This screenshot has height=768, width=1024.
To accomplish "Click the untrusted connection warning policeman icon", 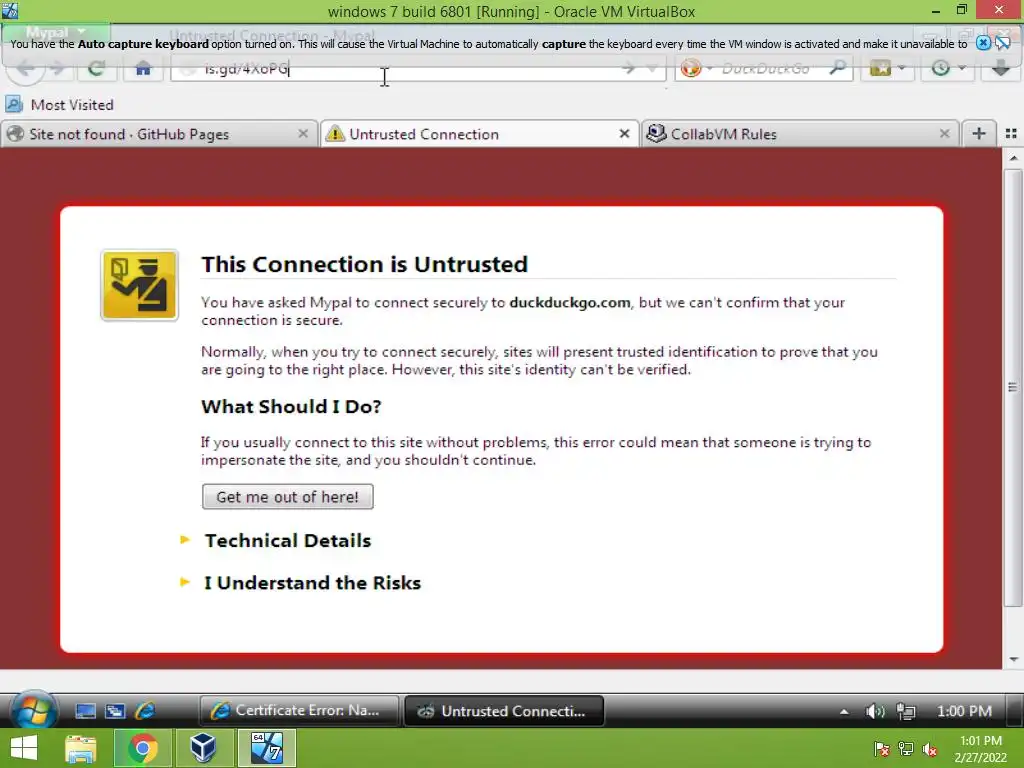I will tap(139, 285).
